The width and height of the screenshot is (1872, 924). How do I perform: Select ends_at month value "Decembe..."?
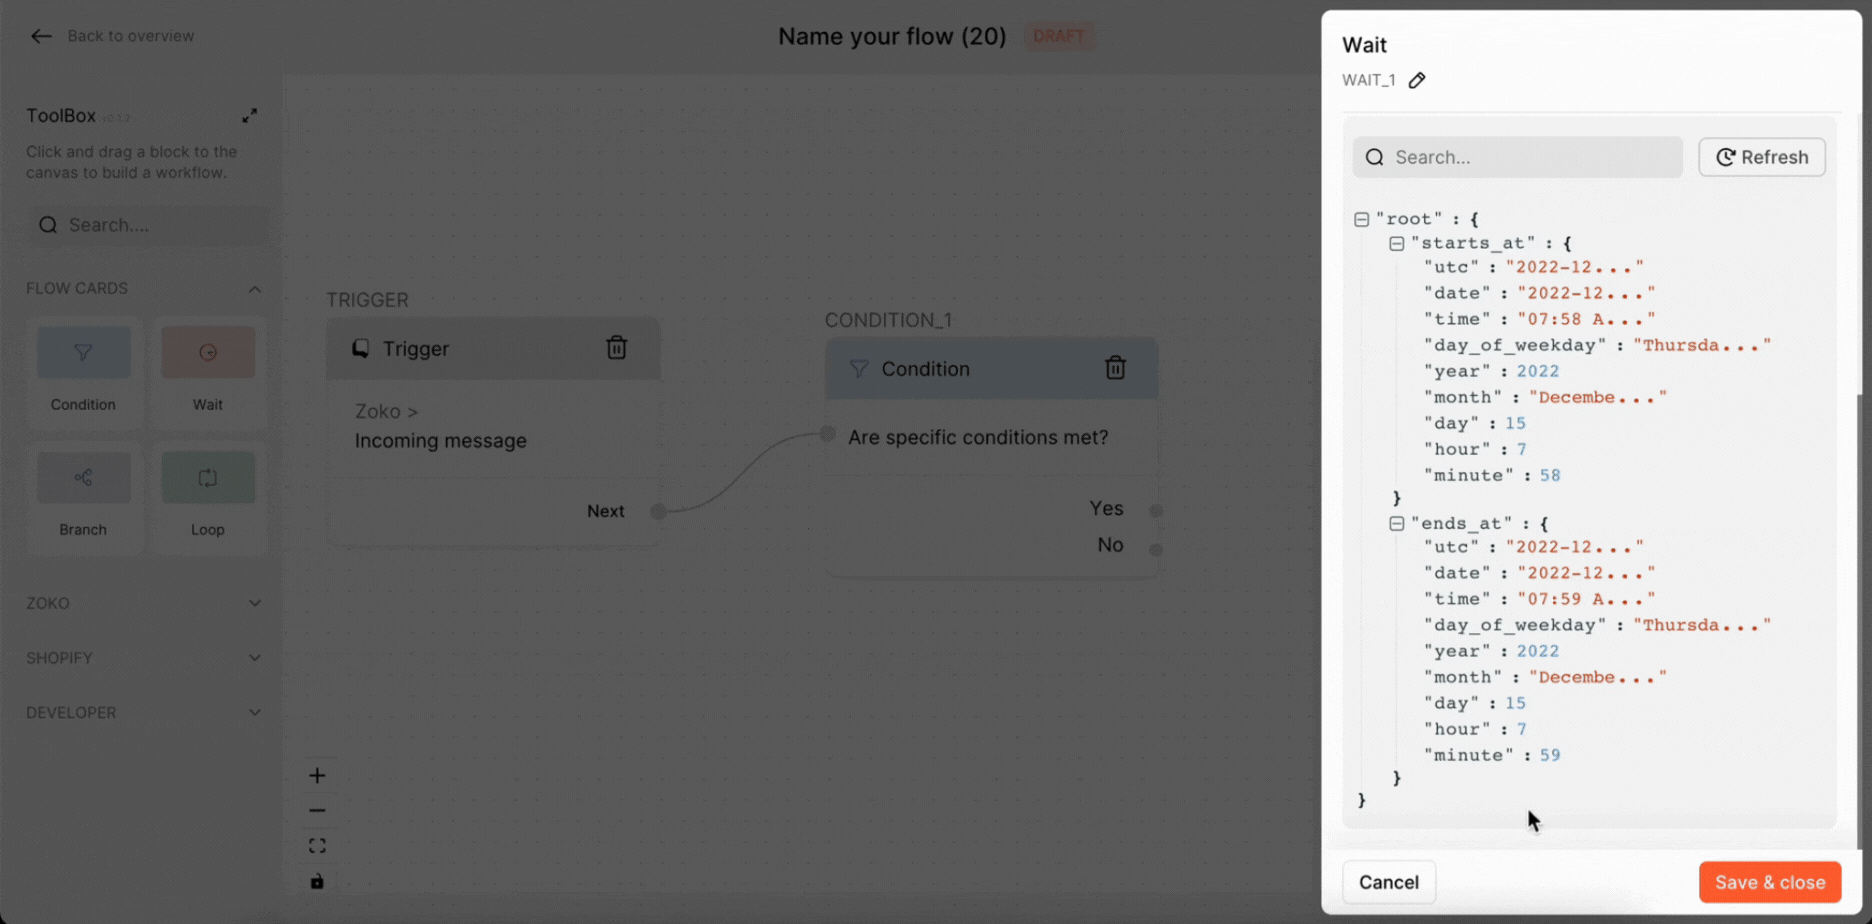coord(1598,677)
